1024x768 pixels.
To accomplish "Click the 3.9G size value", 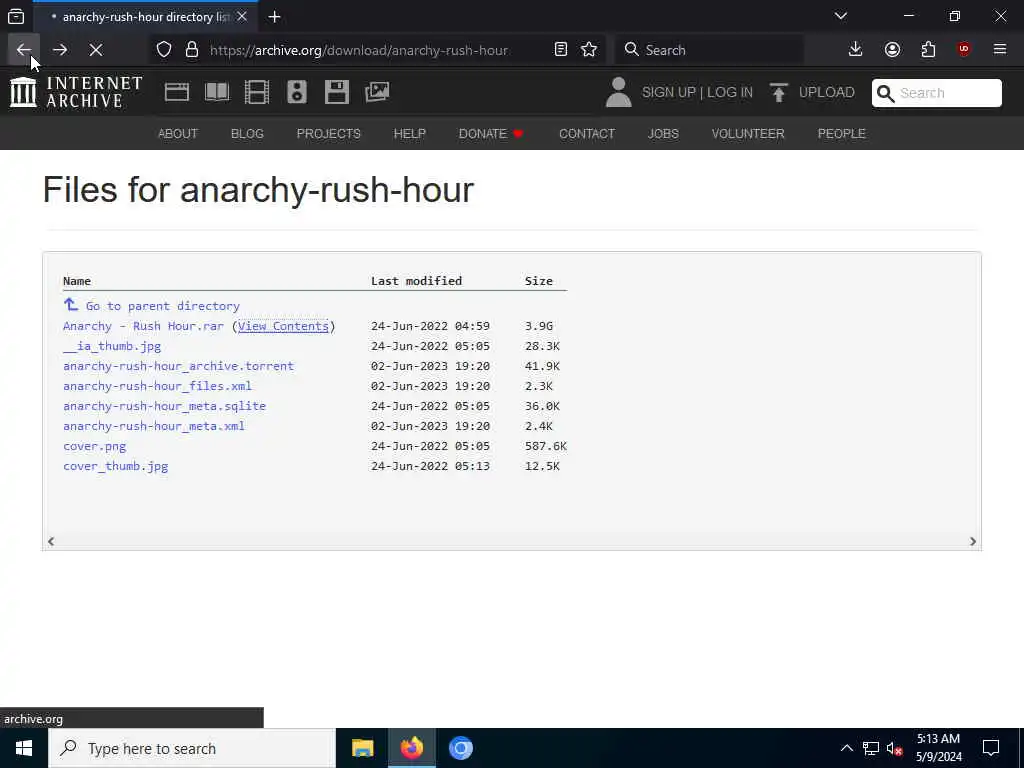I will pyautogui.click(x=539, y=326).
